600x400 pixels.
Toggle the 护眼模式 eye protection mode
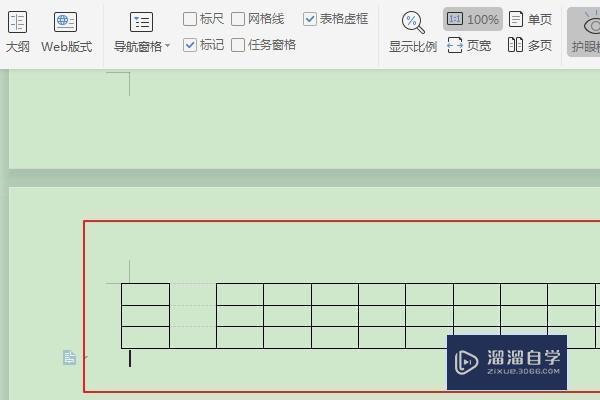[x=584, y=32]
